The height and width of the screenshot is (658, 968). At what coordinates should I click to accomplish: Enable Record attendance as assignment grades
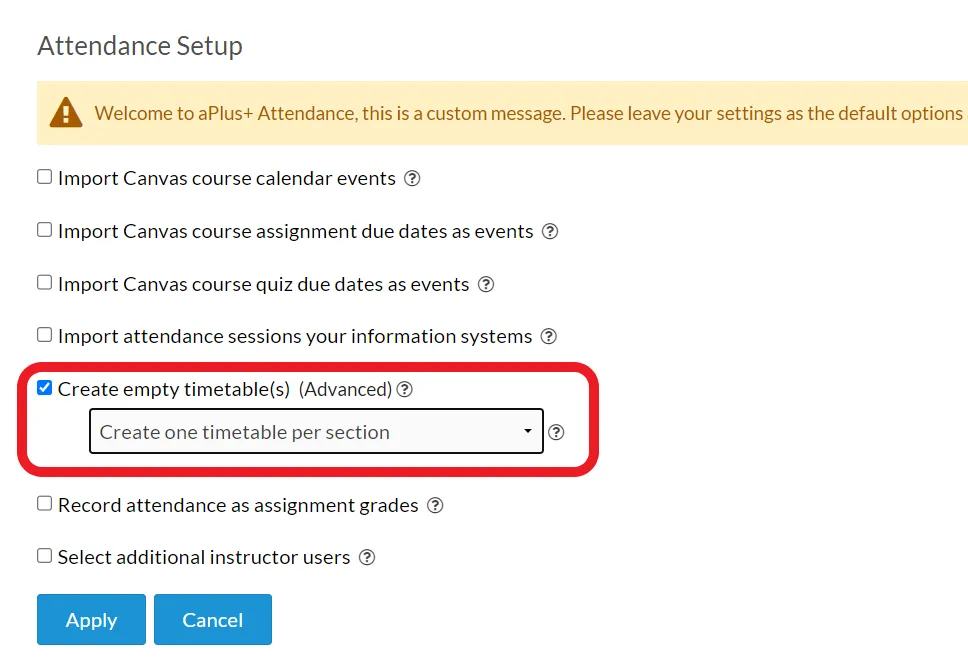44,504
